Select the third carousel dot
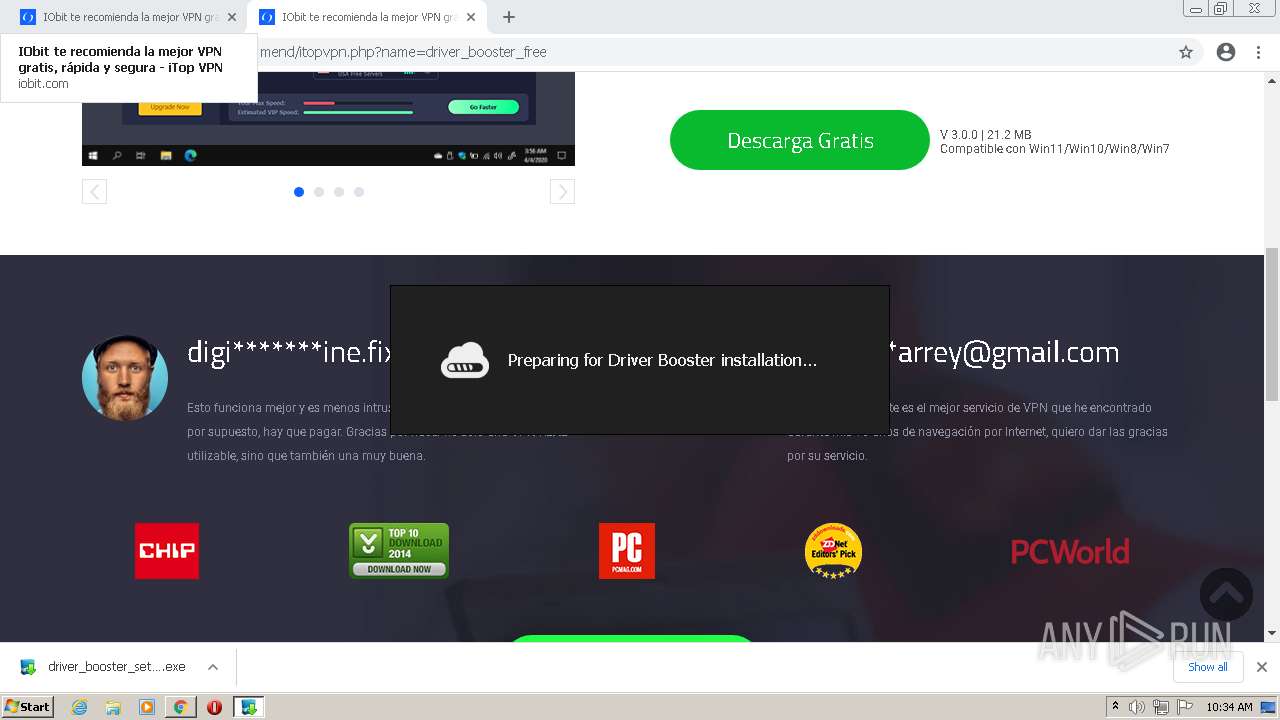Viewport: 1280px width, 720px height. (x=339, y=192)
